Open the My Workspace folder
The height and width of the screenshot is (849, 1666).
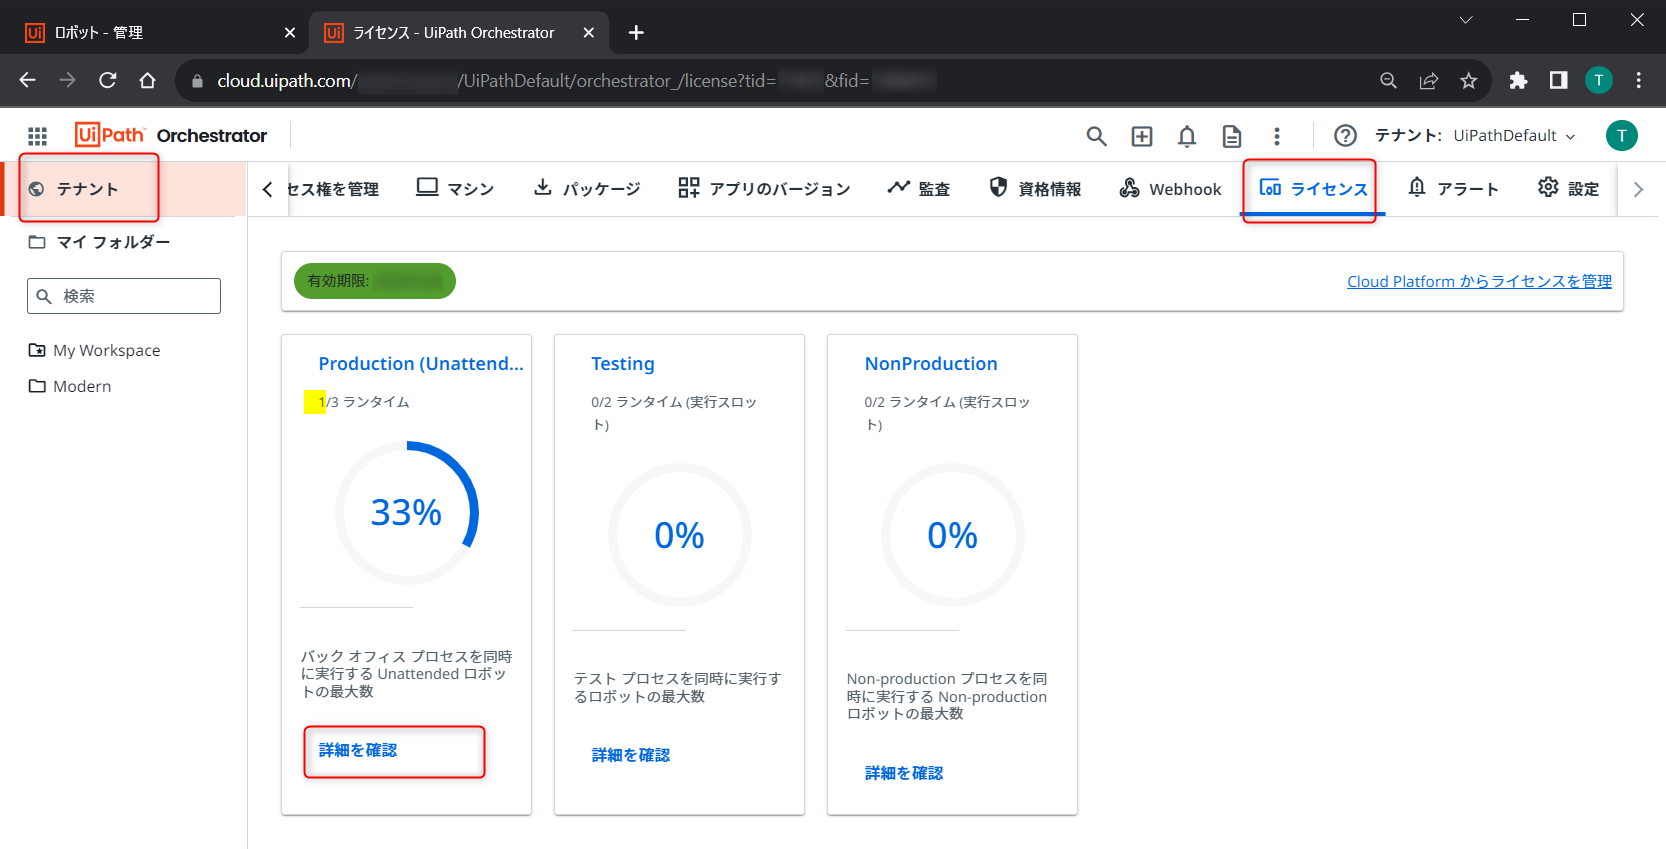95,350
